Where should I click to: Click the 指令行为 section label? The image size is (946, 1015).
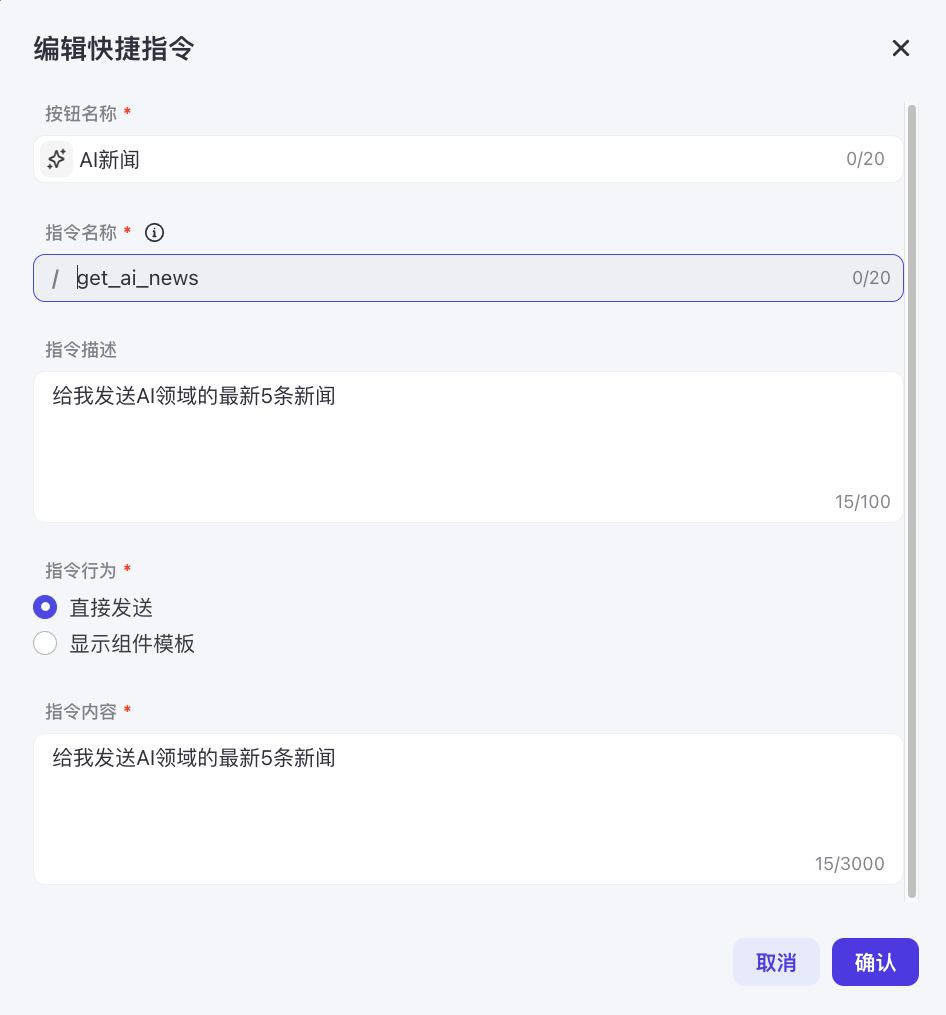tap(81, 571)
